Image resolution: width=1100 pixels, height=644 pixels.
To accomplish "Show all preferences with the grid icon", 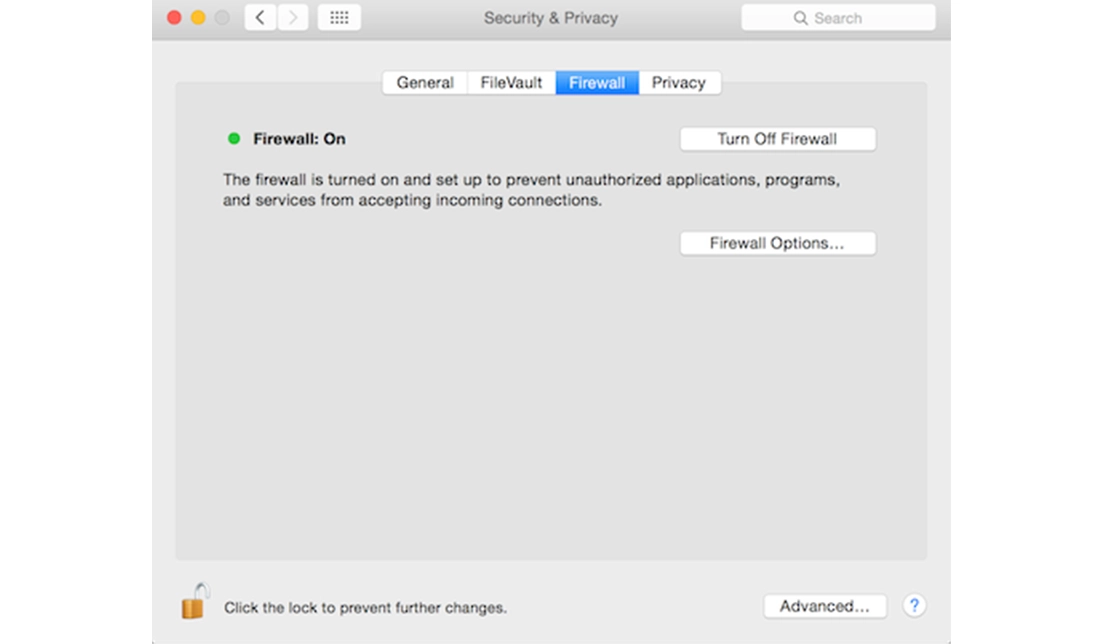I will (x=339, y=18).
